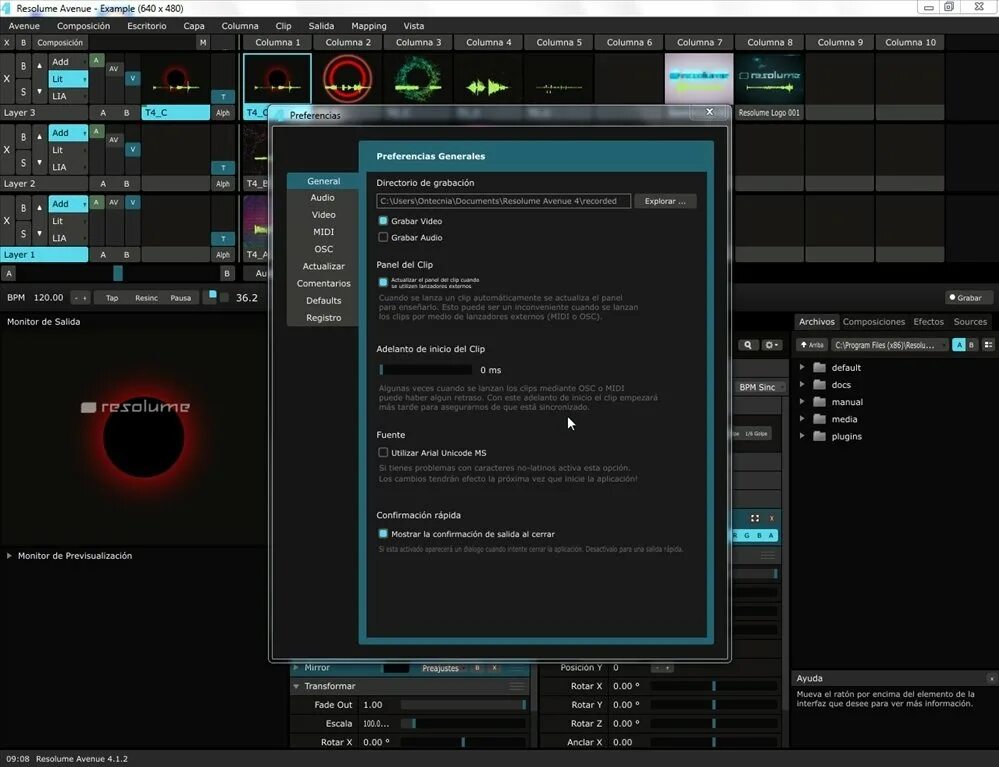Image resolution: width=999 pixels, height=767 pixels.
Task: Open the LIA dropdown on Layer 1
Action: pos(68,238)
